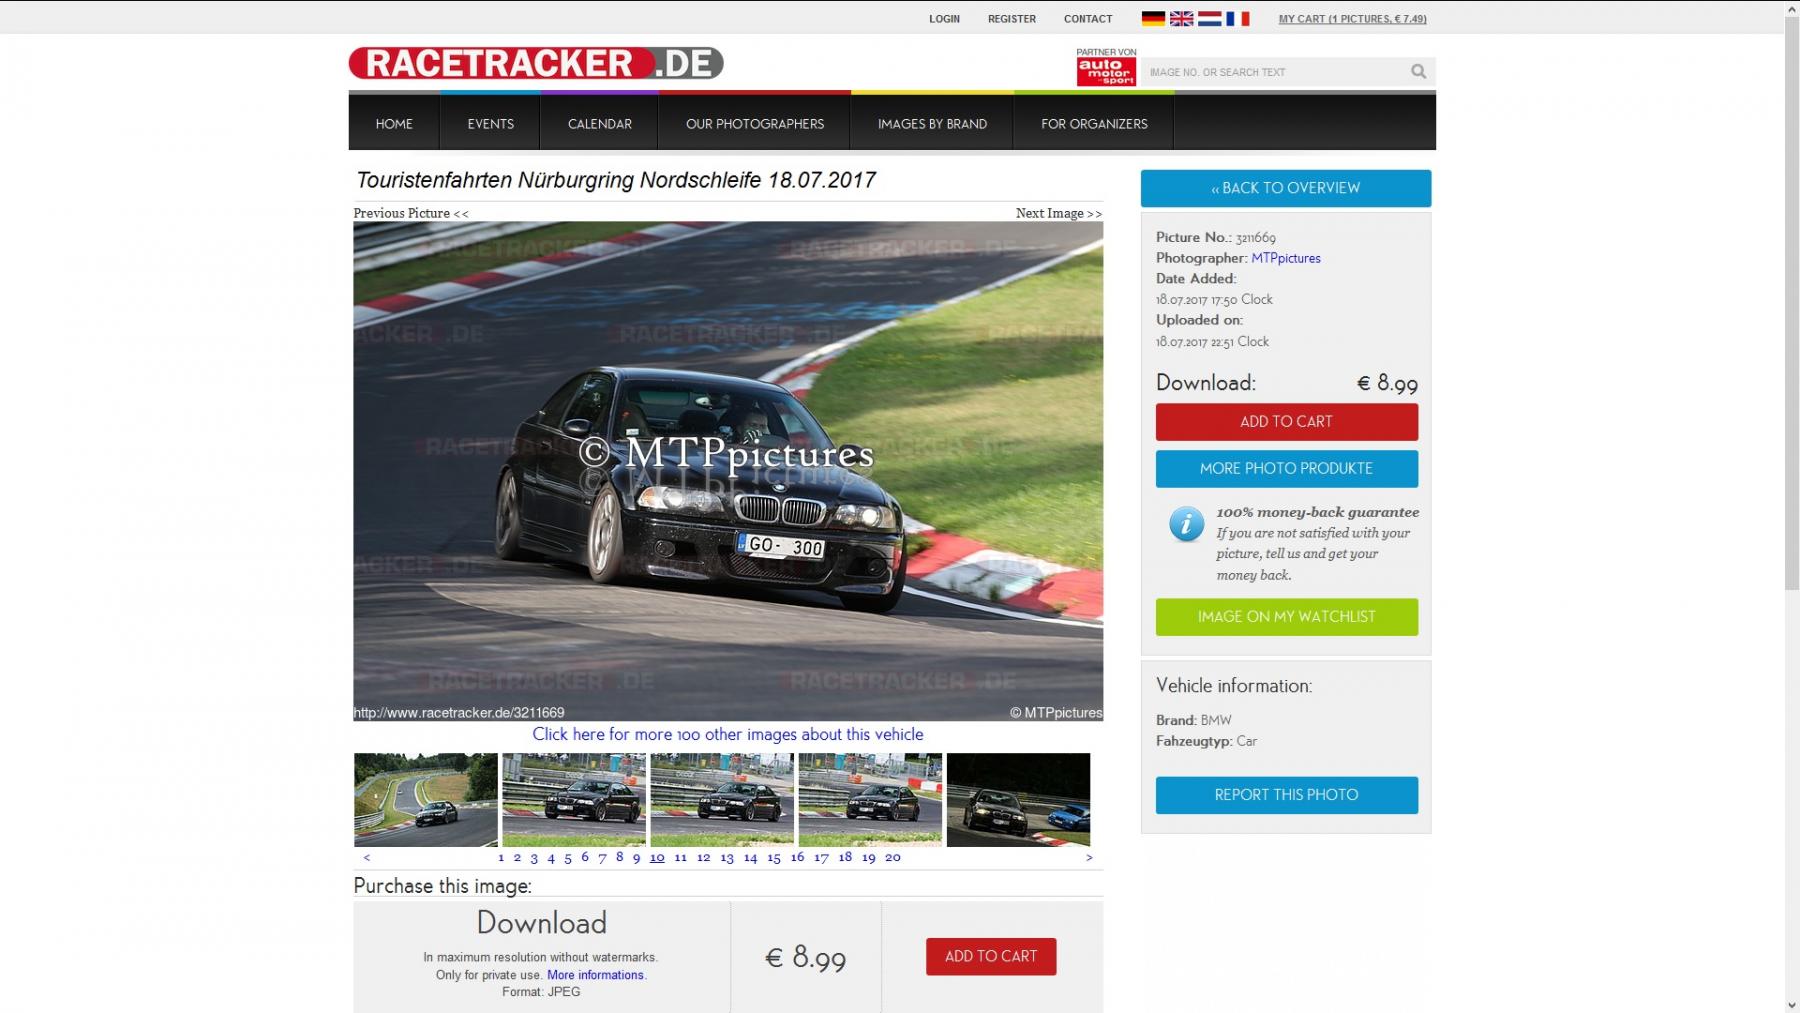The height and width of the screenshot is (1013, 1800).
Task: Click the auto motor sport partner logo
Action: 1105,70
